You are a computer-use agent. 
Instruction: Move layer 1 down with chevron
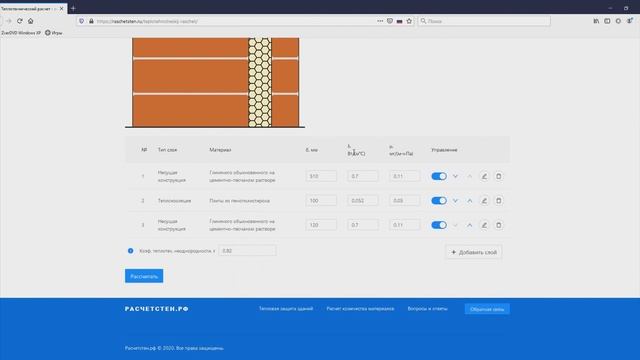coord(455,176)
